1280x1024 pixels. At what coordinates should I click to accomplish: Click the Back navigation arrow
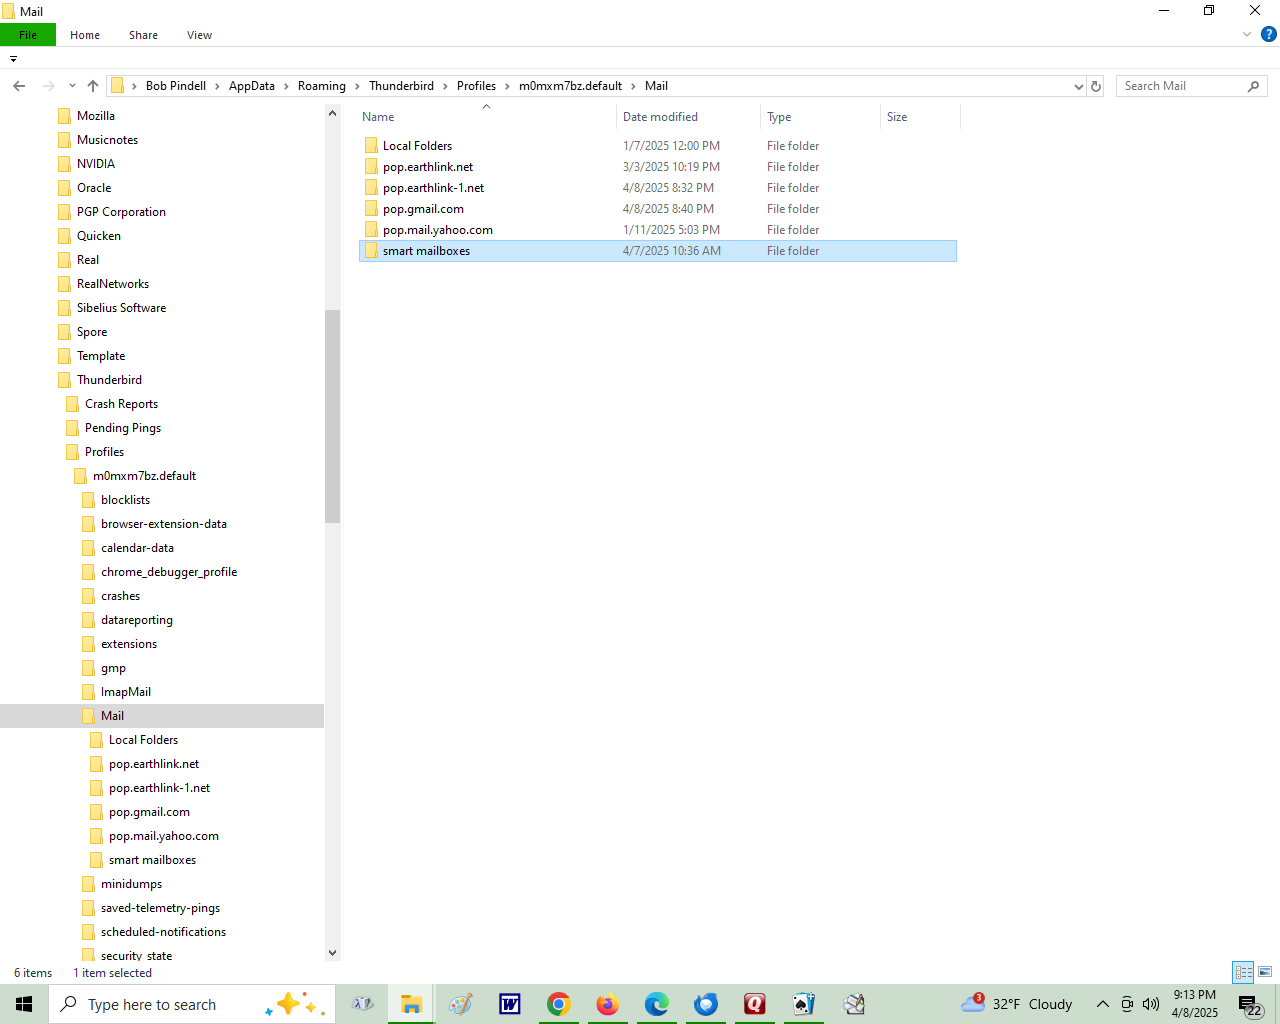pyautogui.click(x=19, y=86)
